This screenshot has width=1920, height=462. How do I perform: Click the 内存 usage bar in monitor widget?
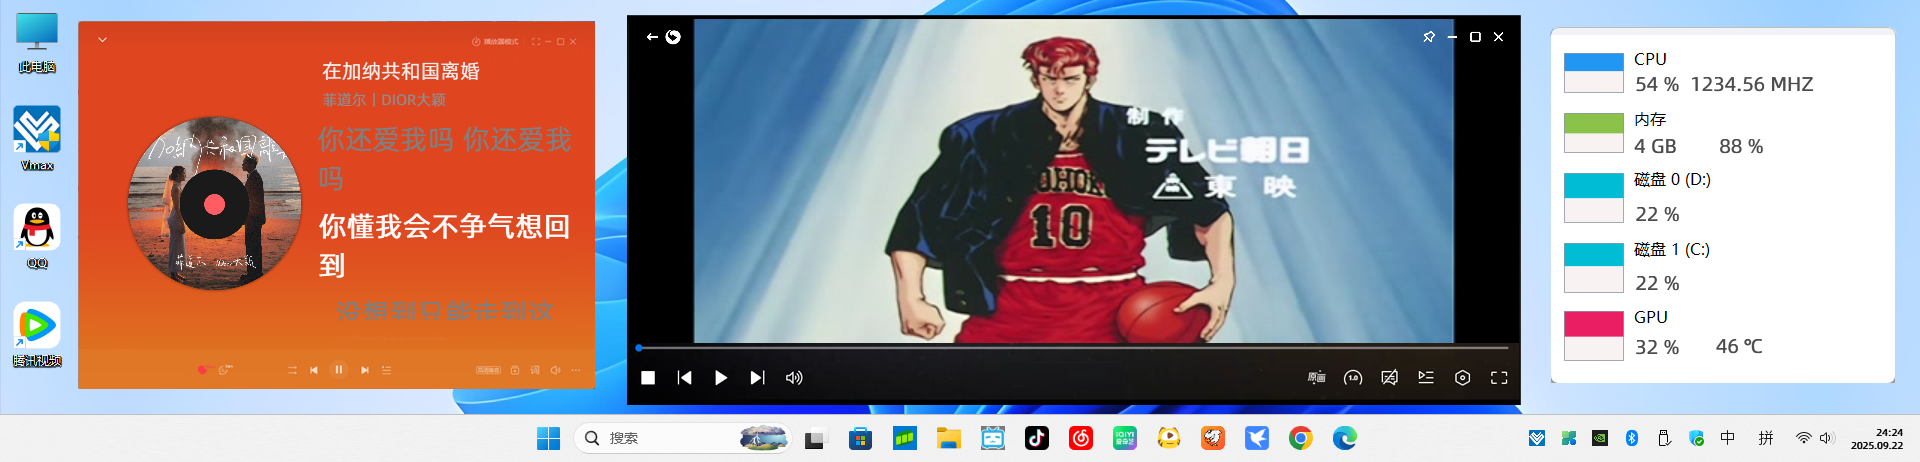coord(1593,133)
